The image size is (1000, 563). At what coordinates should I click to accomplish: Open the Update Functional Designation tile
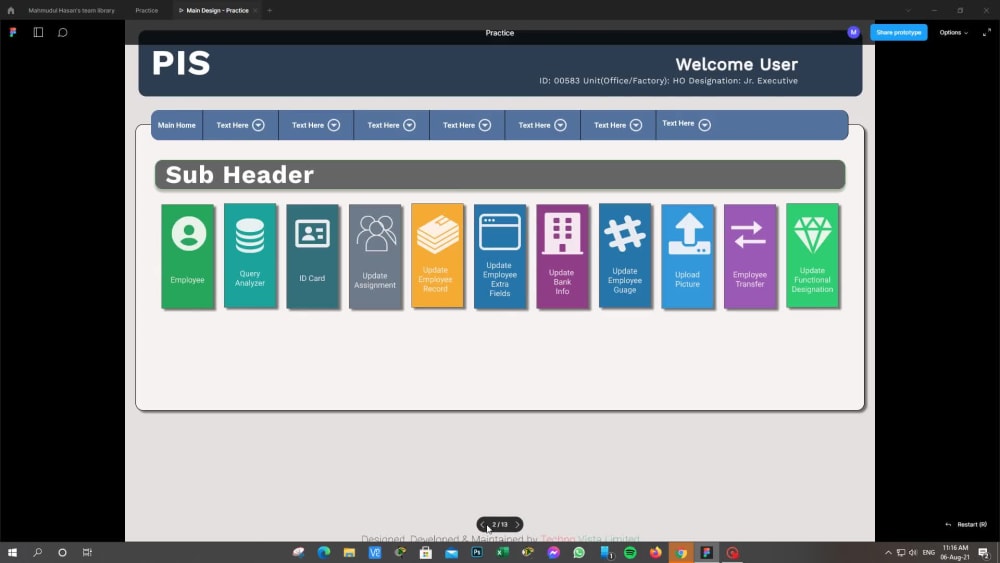click(812, 256)
